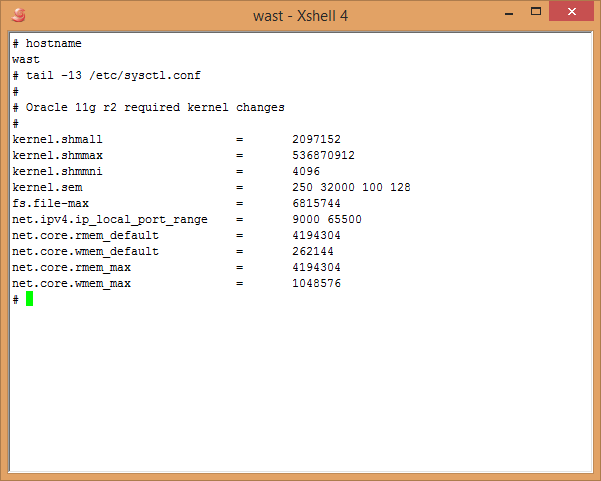Click the Xshell app icon in title bar
The image size is (601, 481).
(18, 14)
